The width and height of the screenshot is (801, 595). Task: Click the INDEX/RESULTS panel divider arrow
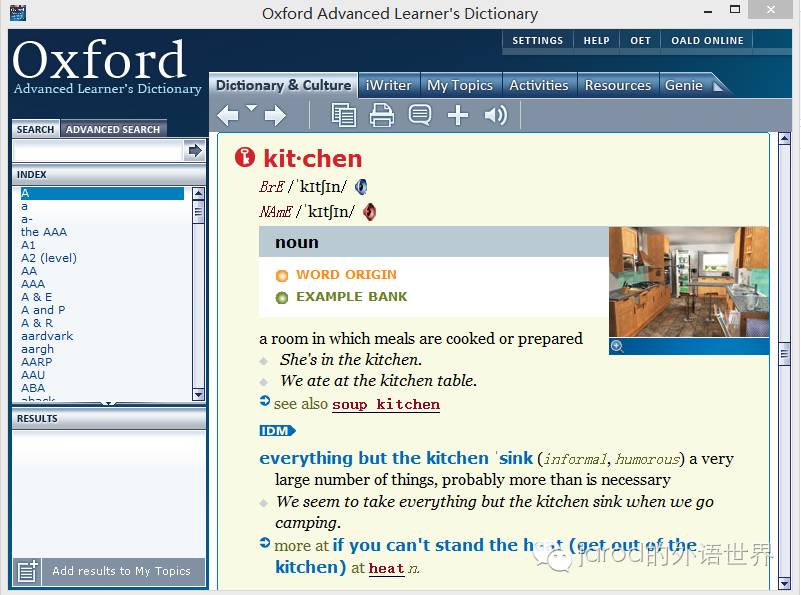[108, 403]
